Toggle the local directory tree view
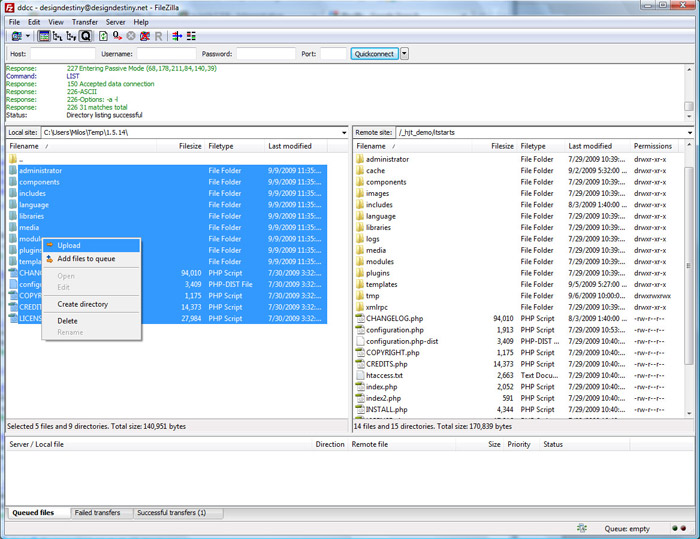 coord(58,36)
